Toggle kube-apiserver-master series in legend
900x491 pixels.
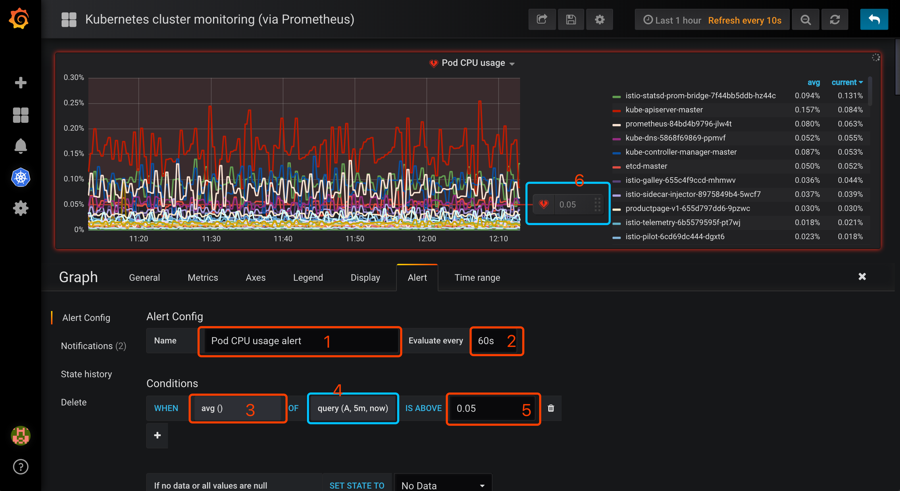tap(664, 110)
